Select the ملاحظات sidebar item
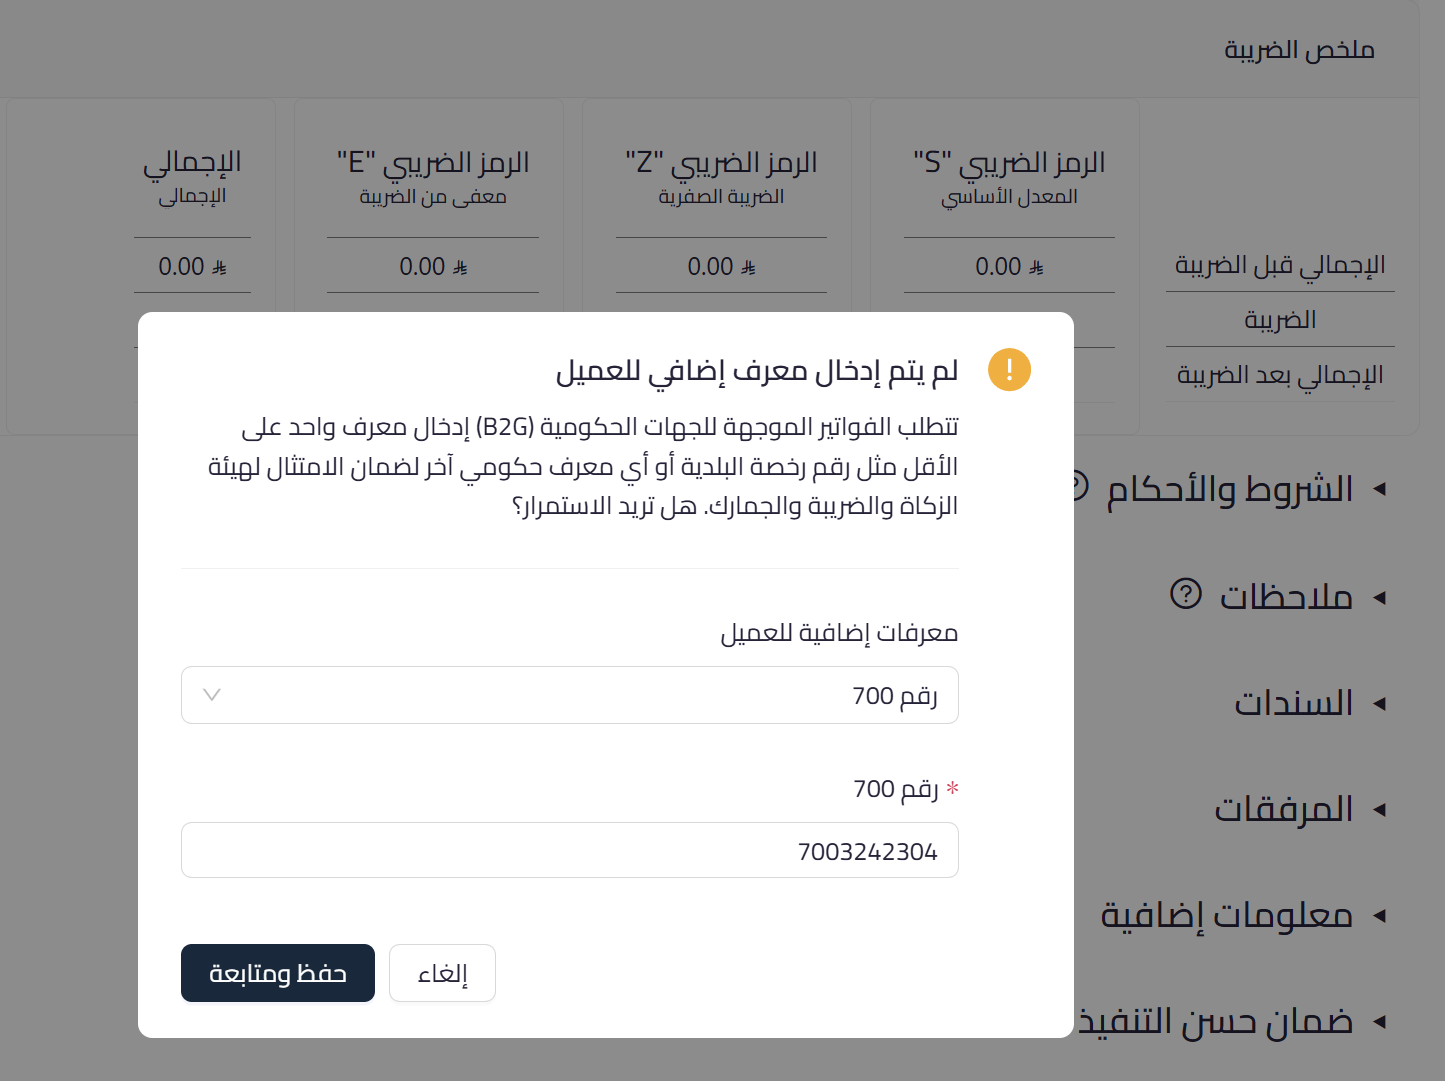 [x=1288, y=597]
